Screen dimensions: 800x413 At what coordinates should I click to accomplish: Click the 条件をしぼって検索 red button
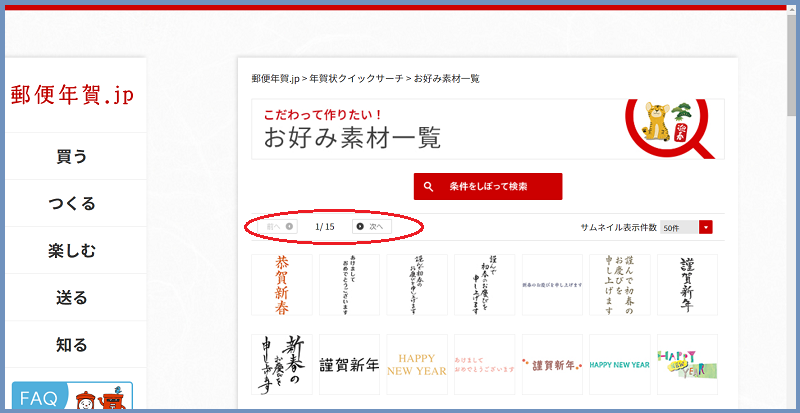click(488, 186)
